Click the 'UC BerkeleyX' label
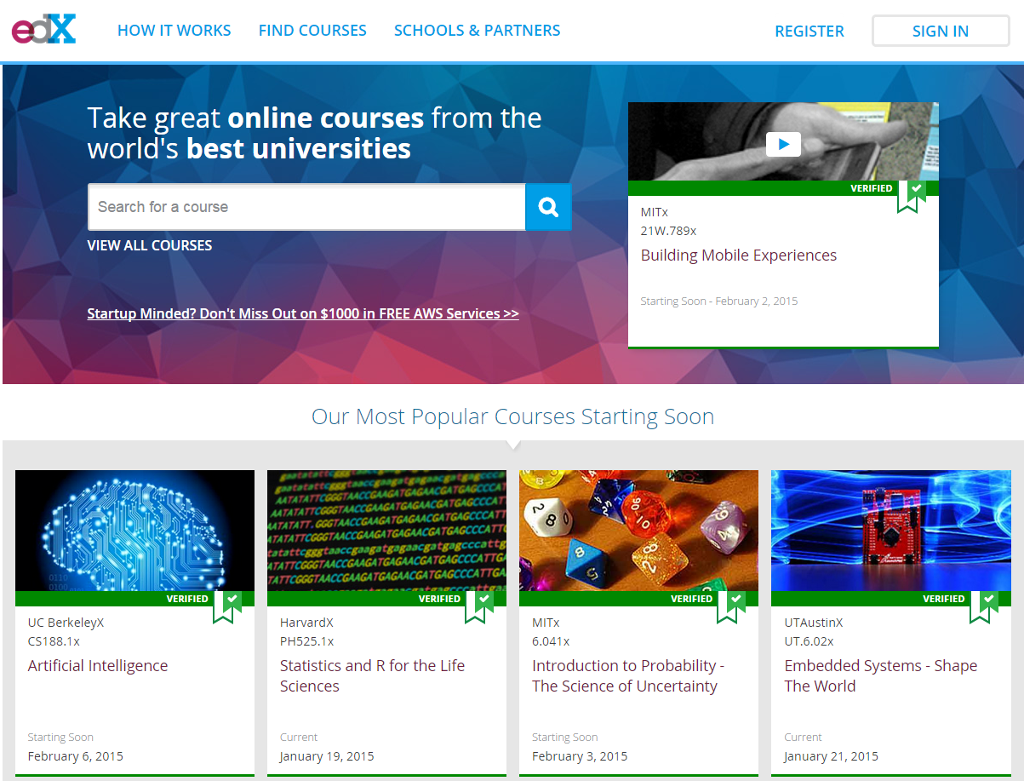 click(x=65, y=623)
